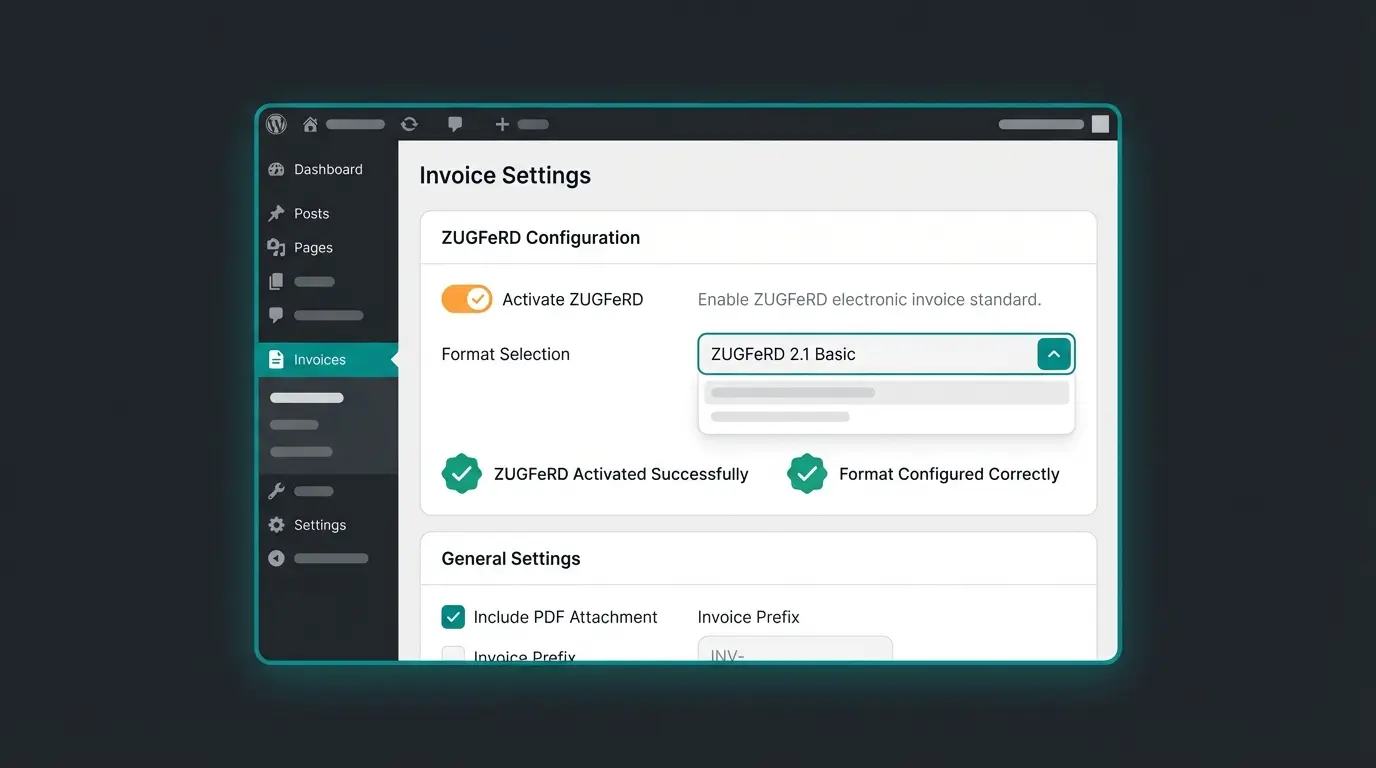The height and width of the screenshot is (768, 1376).
Task: Navigate to the Posts menu item
Action: click(x=313, y=213)
